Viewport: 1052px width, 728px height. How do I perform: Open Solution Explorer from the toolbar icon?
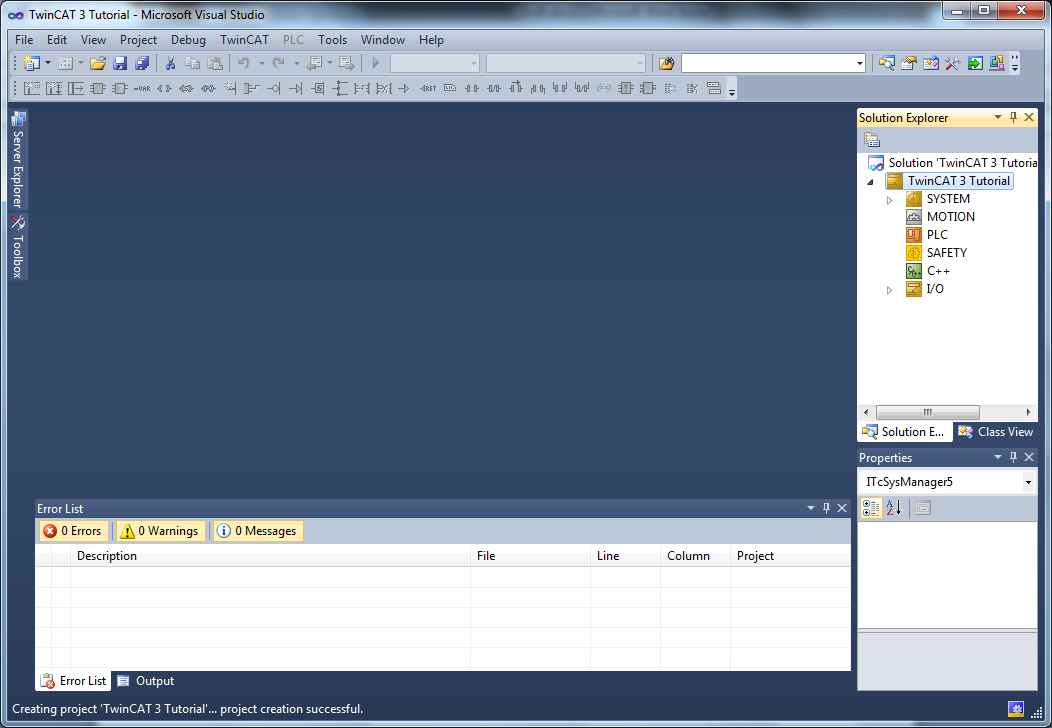pyautogui.click(x=887, y=64)
